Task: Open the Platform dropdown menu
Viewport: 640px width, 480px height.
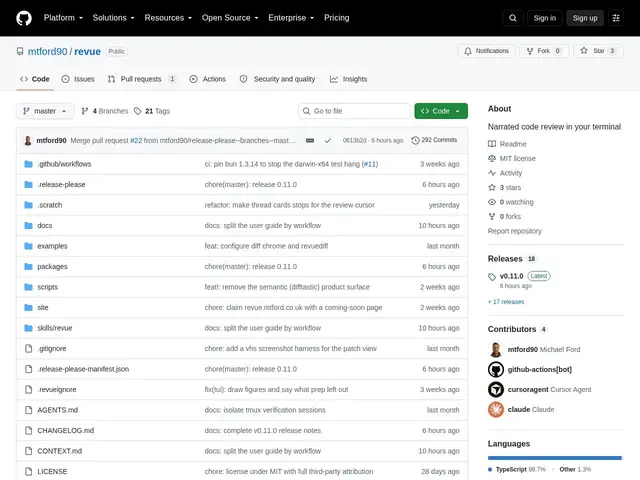Action: pyautogui.click(x=63, y=18)
